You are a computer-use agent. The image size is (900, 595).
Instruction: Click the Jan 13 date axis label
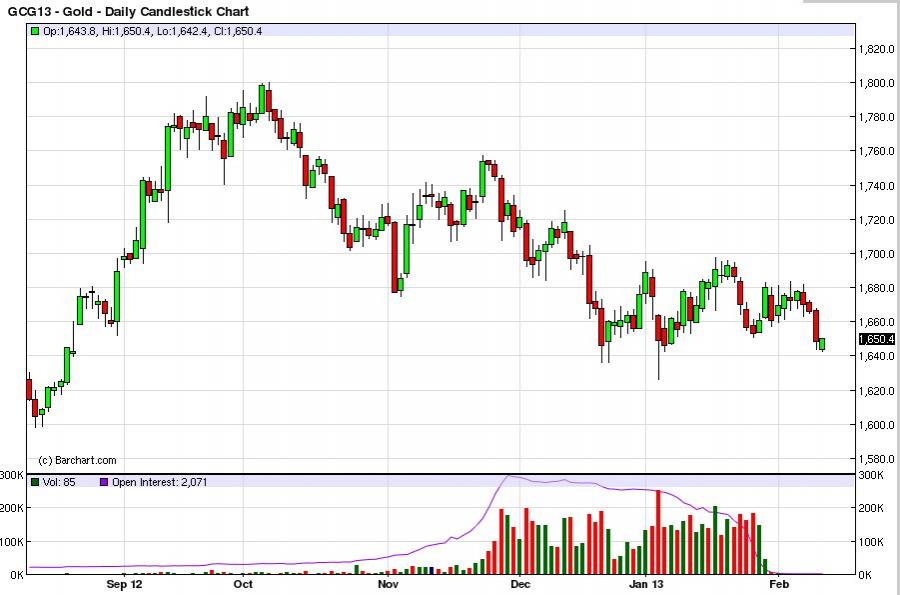646,584
